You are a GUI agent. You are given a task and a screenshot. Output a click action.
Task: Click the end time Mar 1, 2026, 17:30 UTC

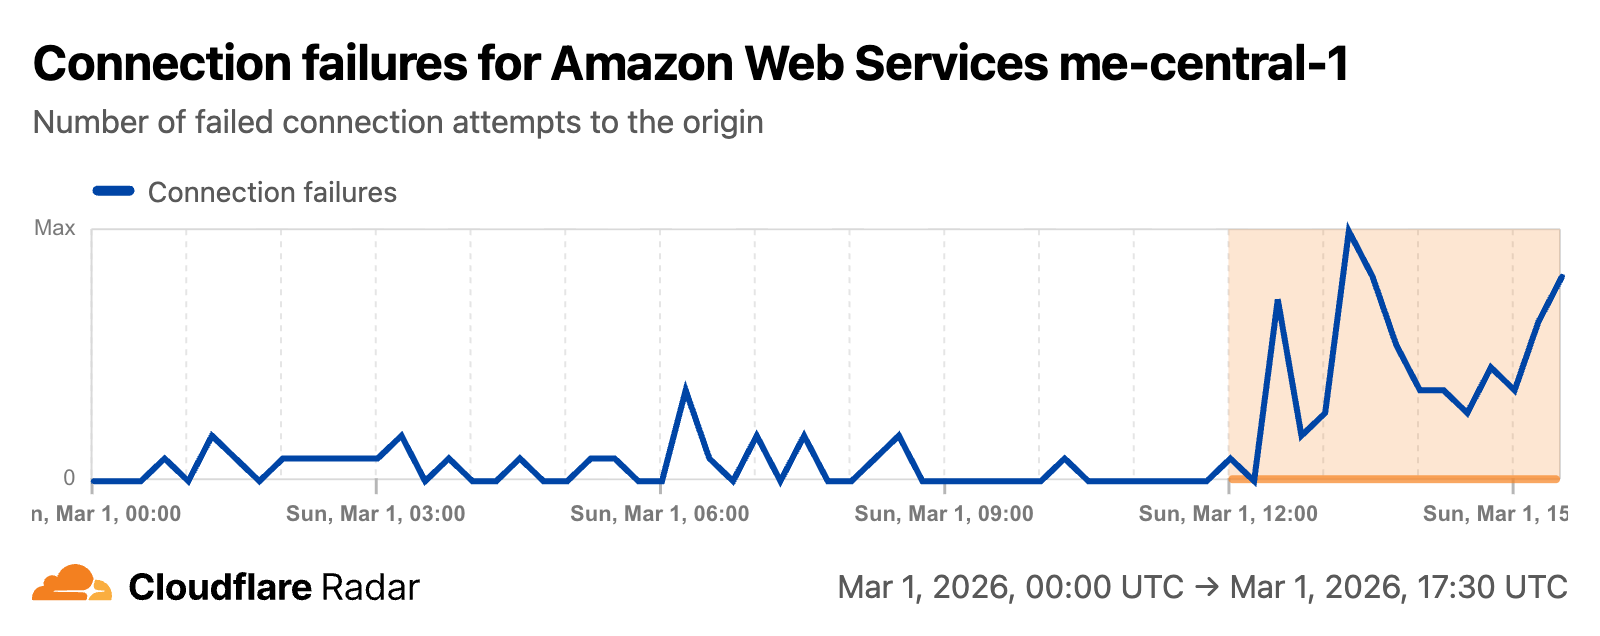pyautogui.click(x=1398, y=587)
